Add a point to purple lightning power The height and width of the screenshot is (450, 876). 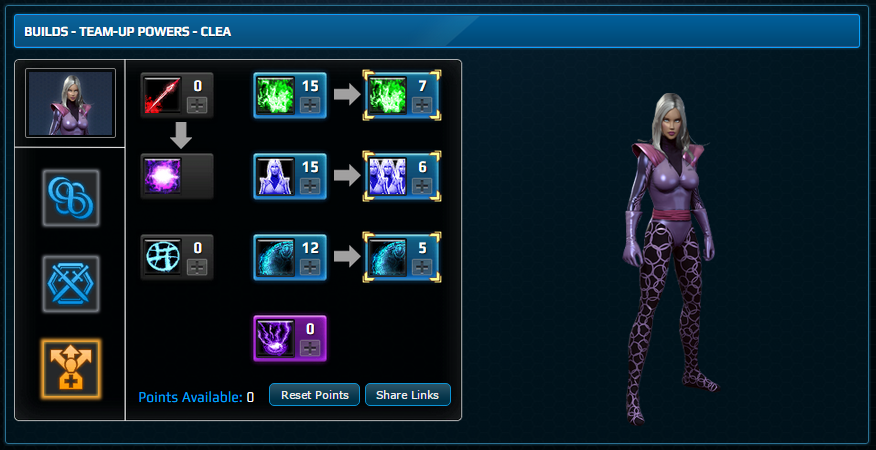[310, 348]
